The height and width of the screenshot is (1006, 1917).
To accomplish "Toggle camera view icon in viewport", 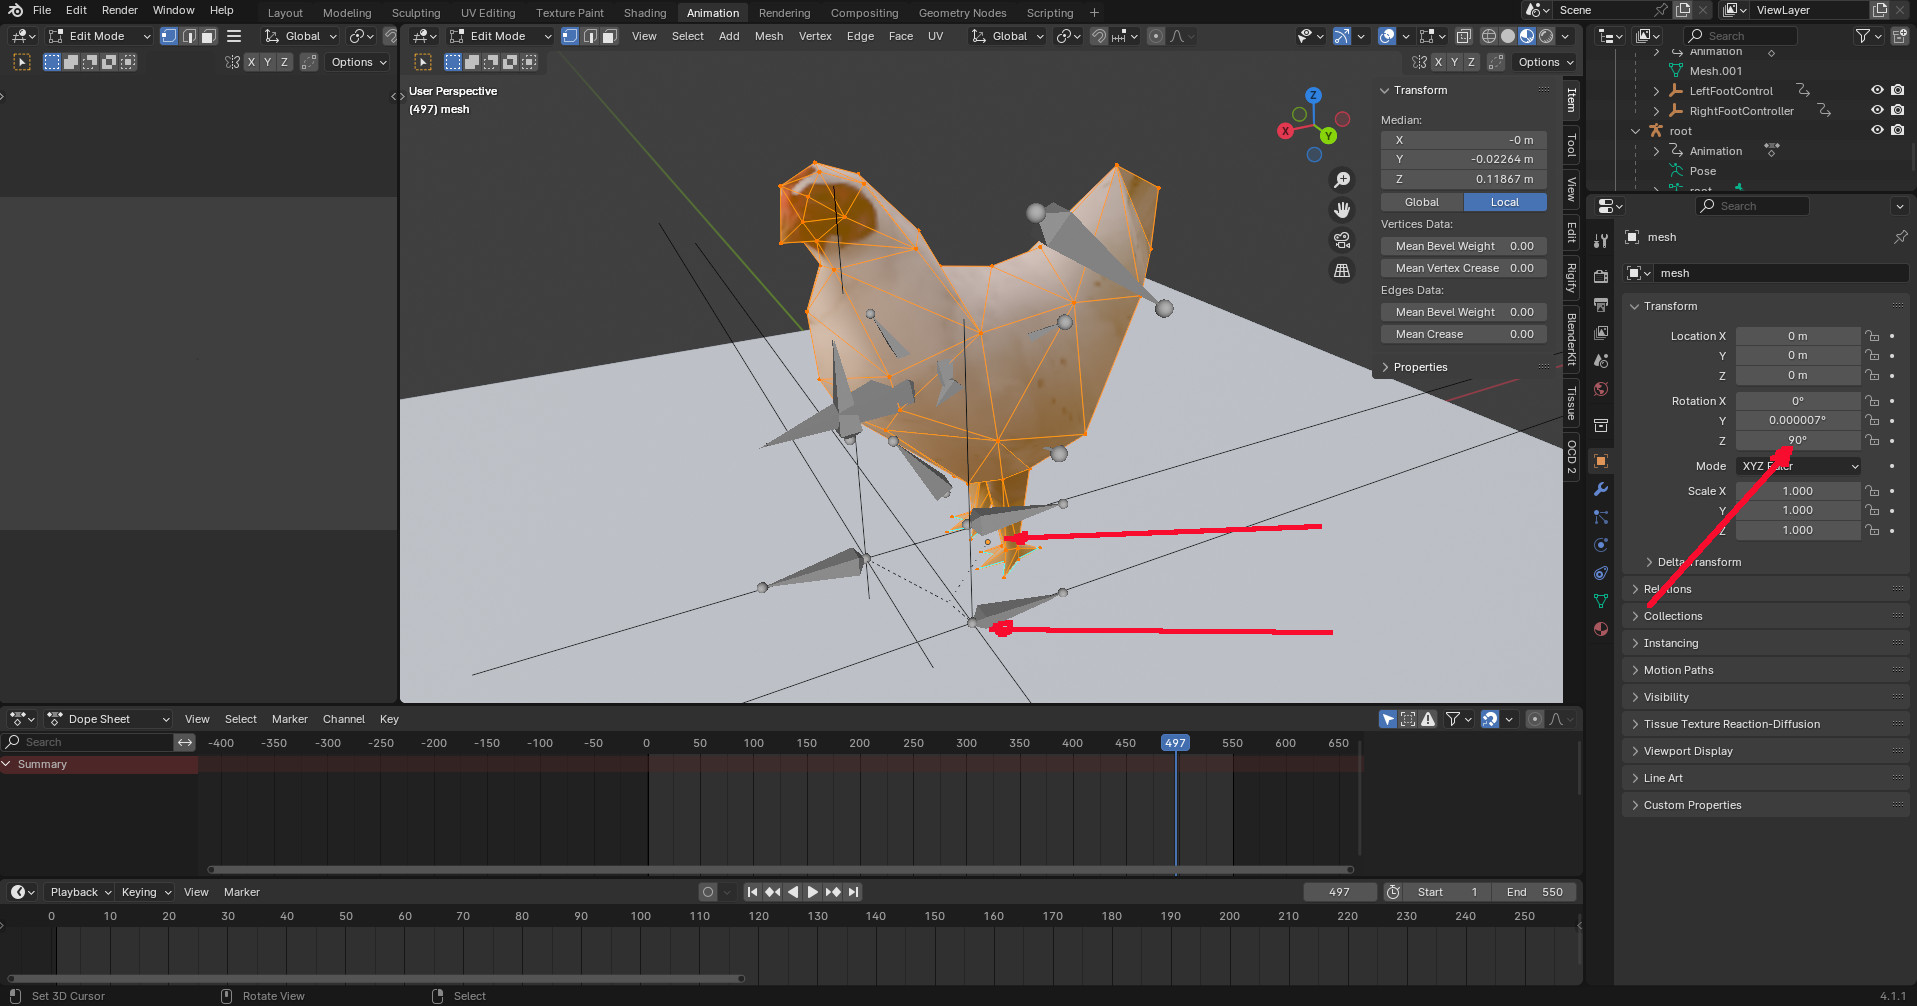I will (1342, 240).
